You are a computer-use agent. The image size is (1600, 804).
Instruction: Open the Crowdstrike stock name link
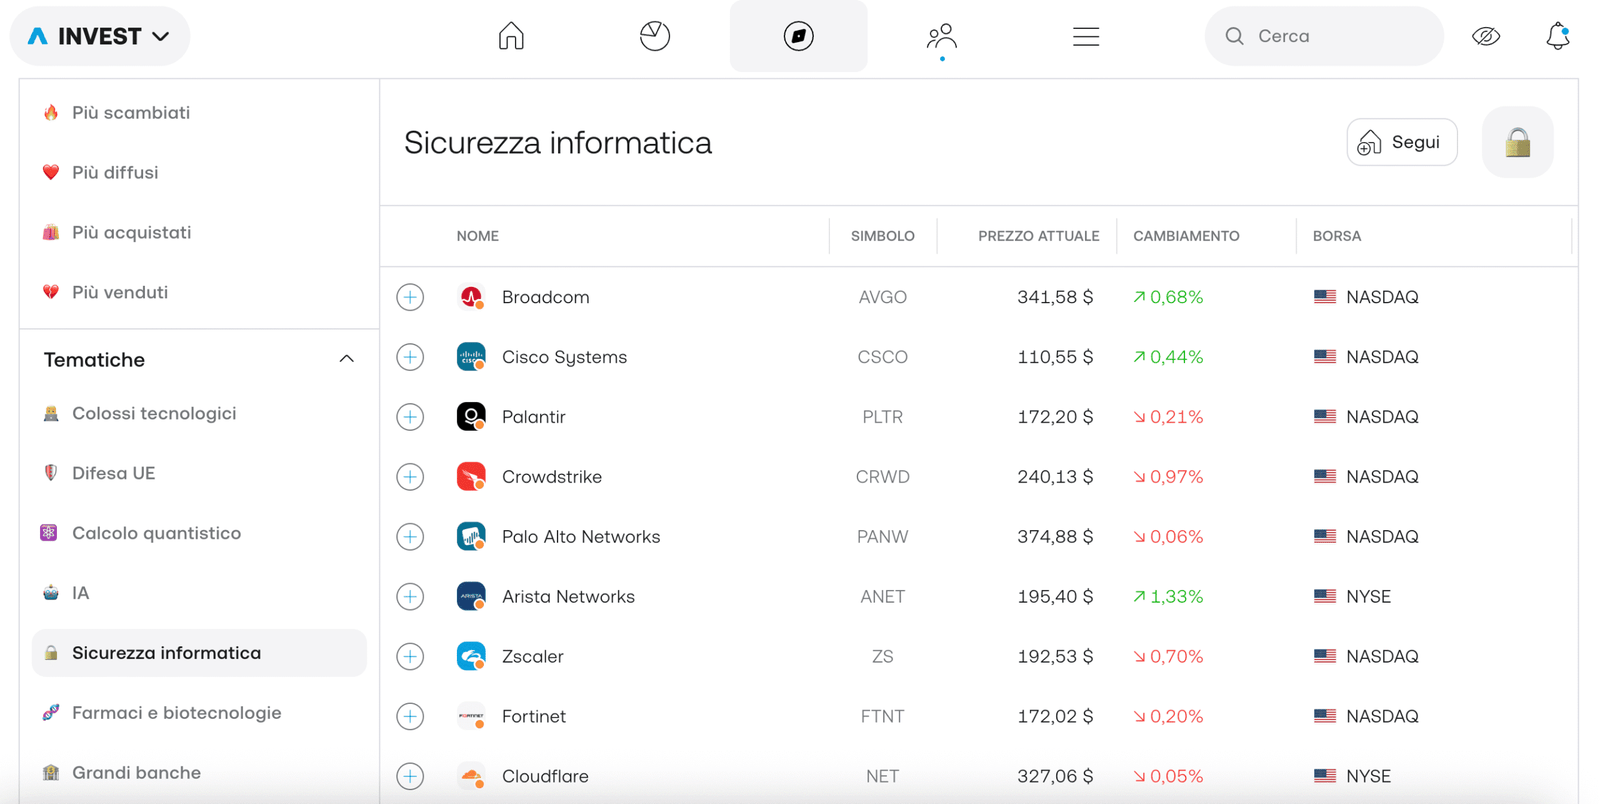coord(552,477)
